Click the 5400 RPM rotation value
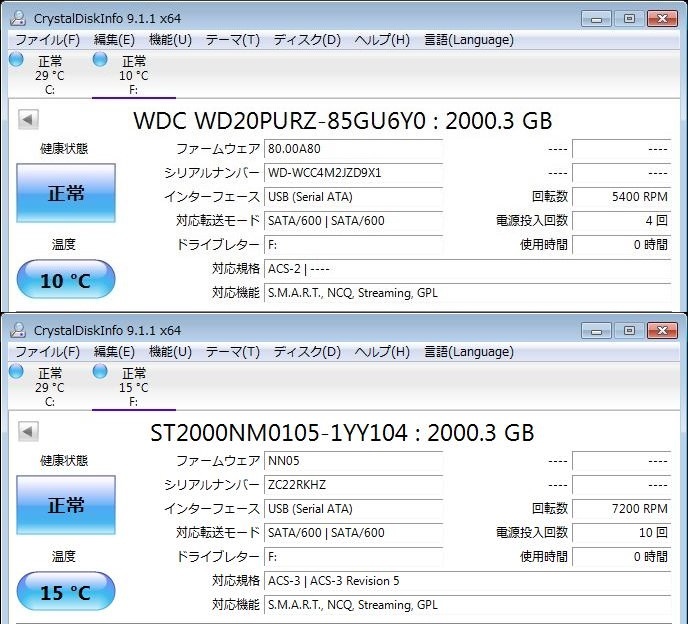 622,197
